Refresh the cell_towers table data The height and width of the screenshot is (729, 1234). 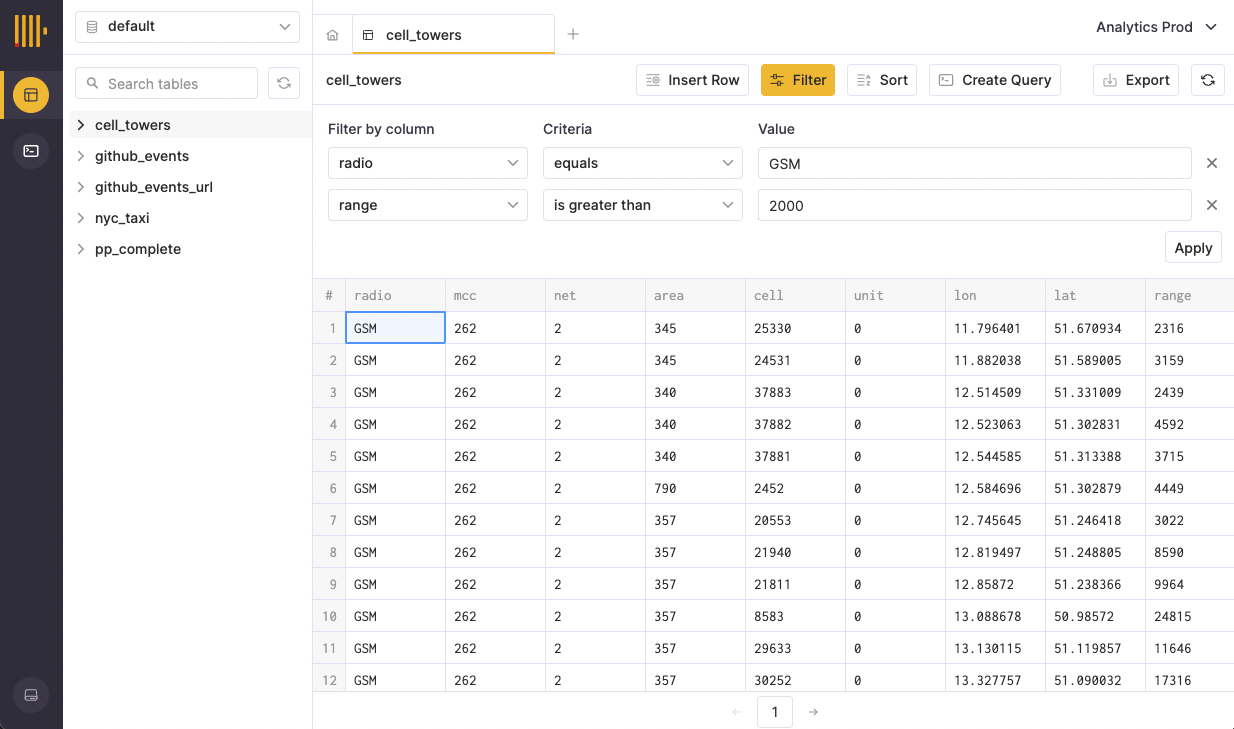pyautogui.click(x=1208, y=80)
